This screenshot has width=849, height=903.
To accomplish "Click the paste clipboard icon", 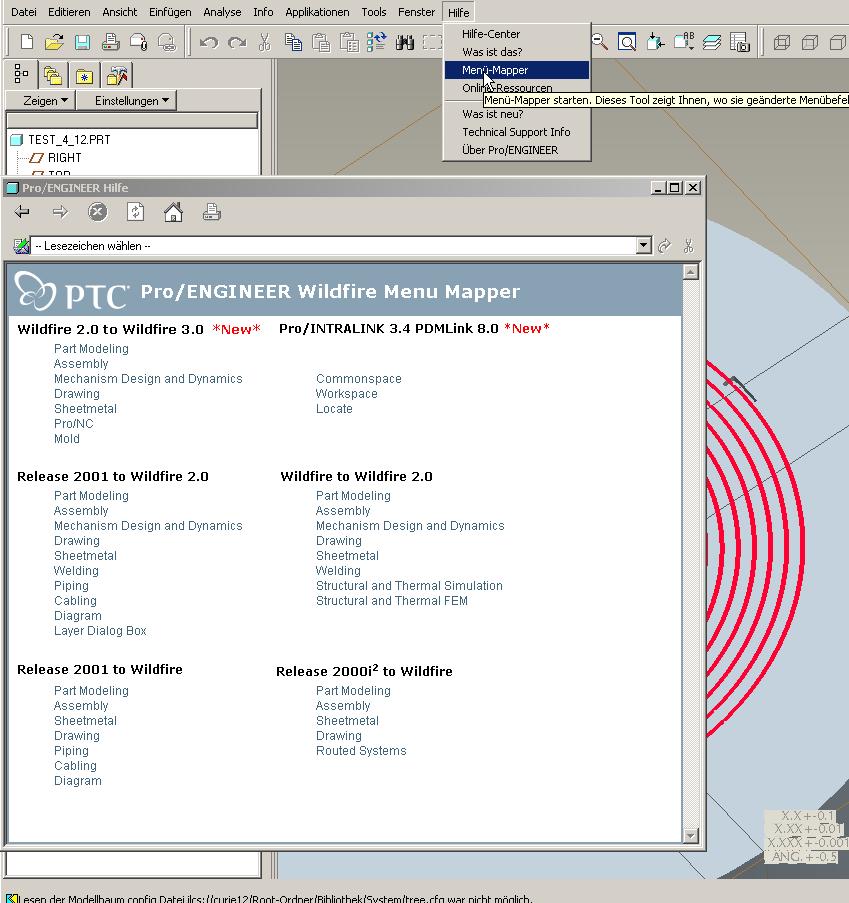I will (x=321, y=42).
